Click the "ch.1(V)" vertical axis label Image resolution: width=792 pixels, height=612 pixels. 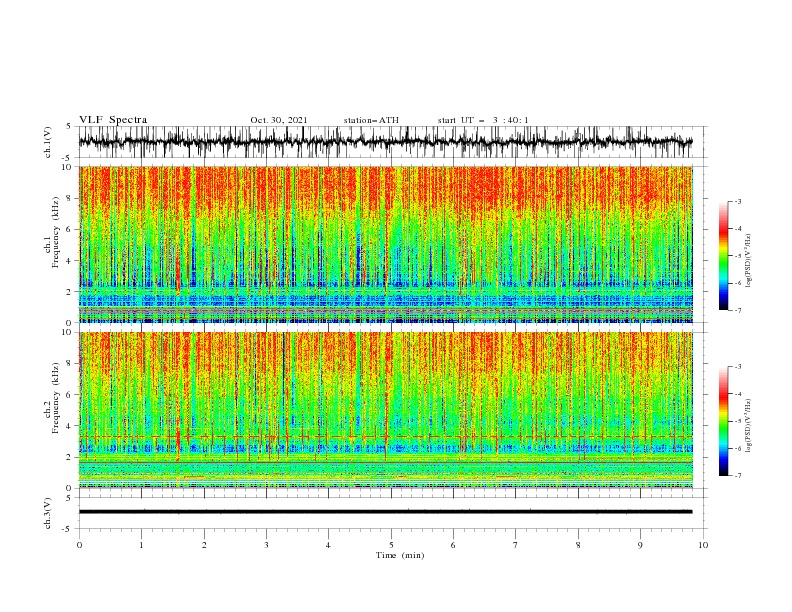48,142
